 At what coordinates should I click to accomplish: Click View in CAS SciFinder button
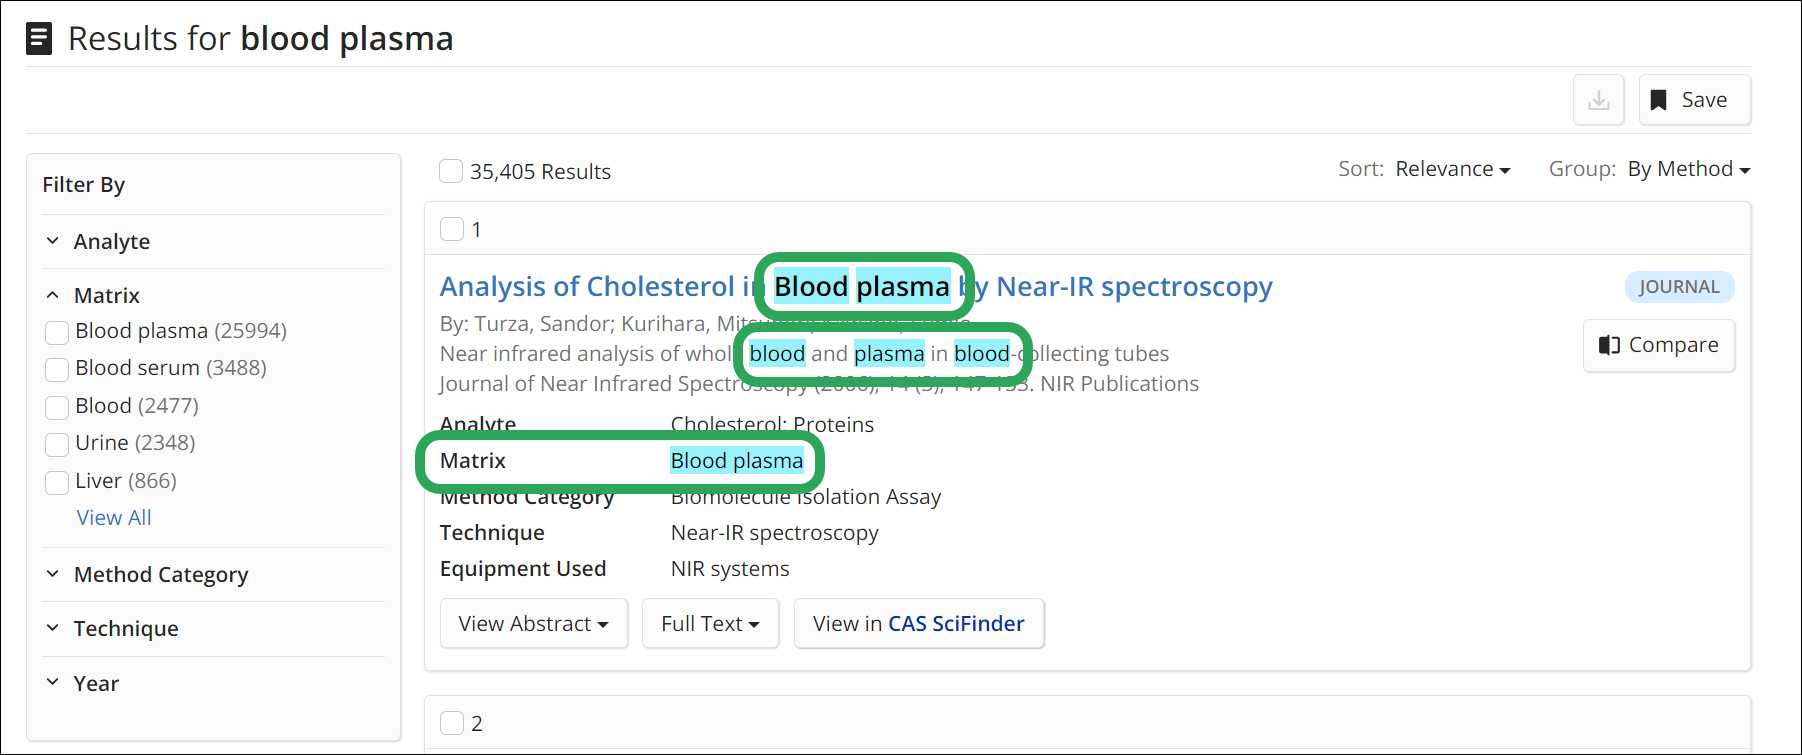919,623
